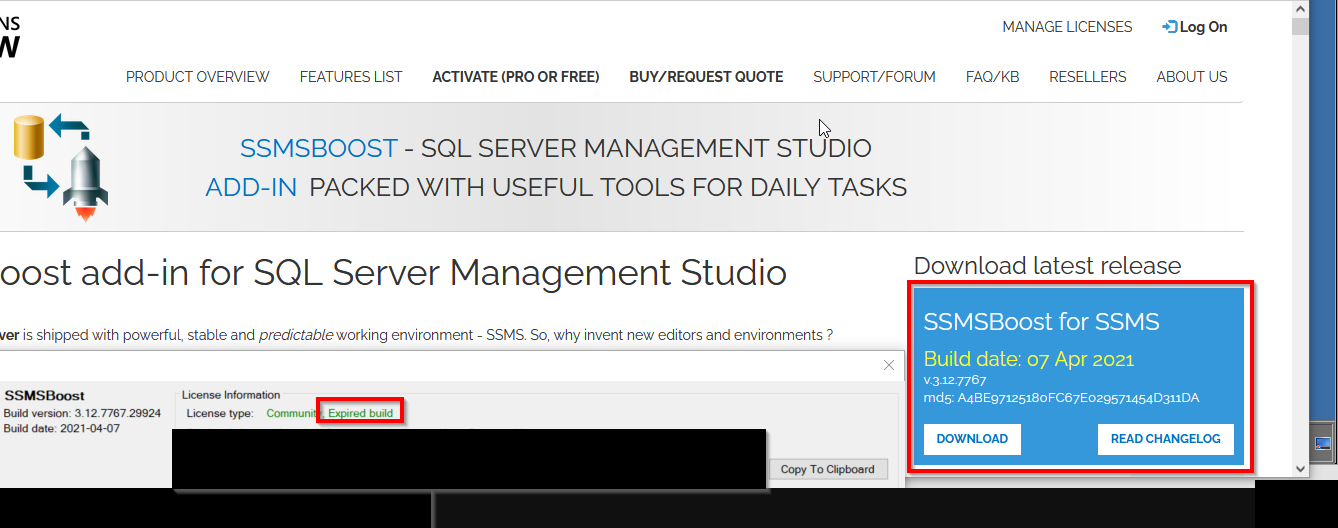The width and height of the screenshot is (1338, 528).
Task: Go to the About Us page
Action: click(x=1192, y=77)
